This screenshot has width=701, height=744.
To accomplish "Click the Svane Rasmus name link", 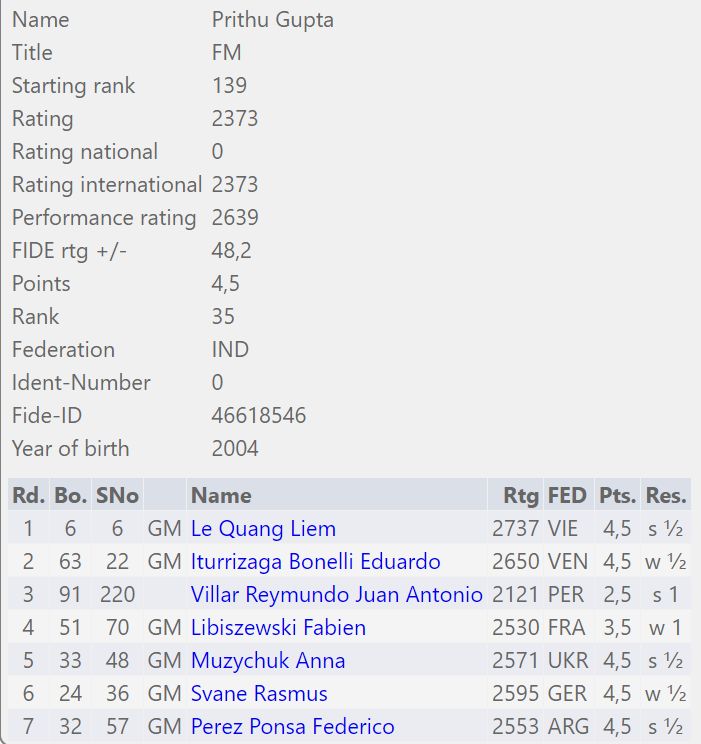I will coord(259,693).
